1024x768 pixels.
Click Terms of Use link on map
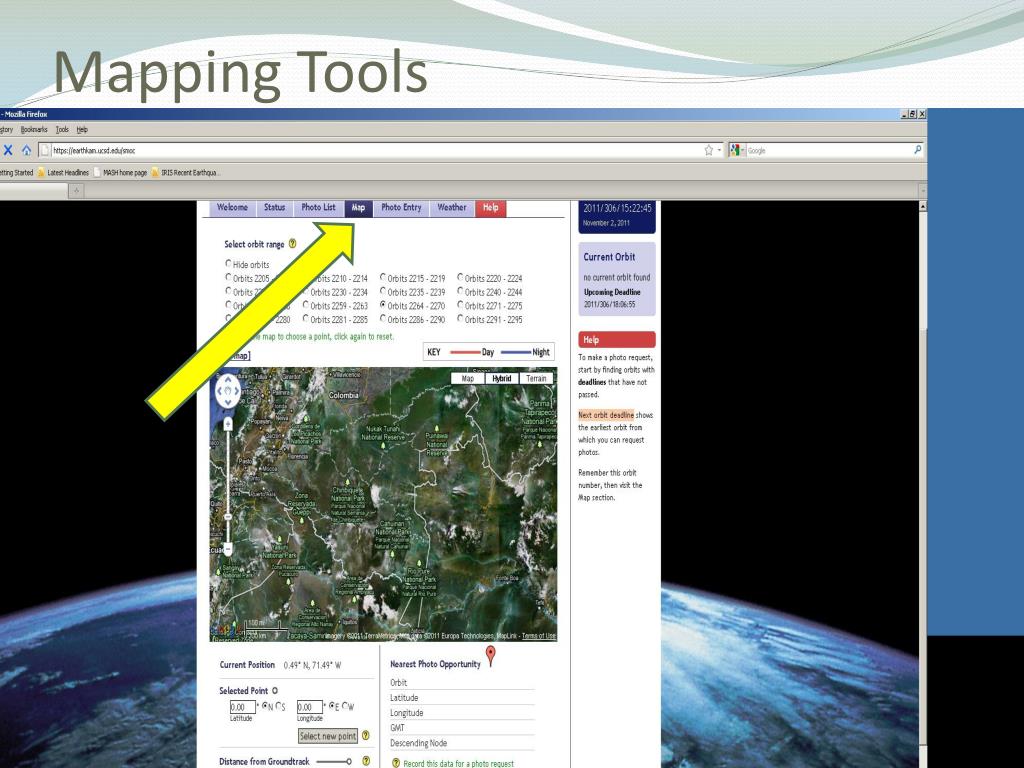coord(539,635)
